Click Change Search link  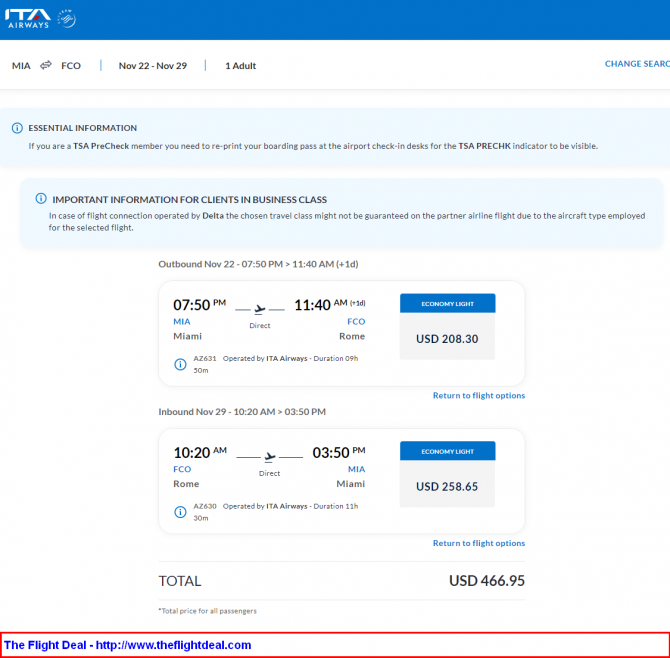pyautogui.click(x=637, y=64)
